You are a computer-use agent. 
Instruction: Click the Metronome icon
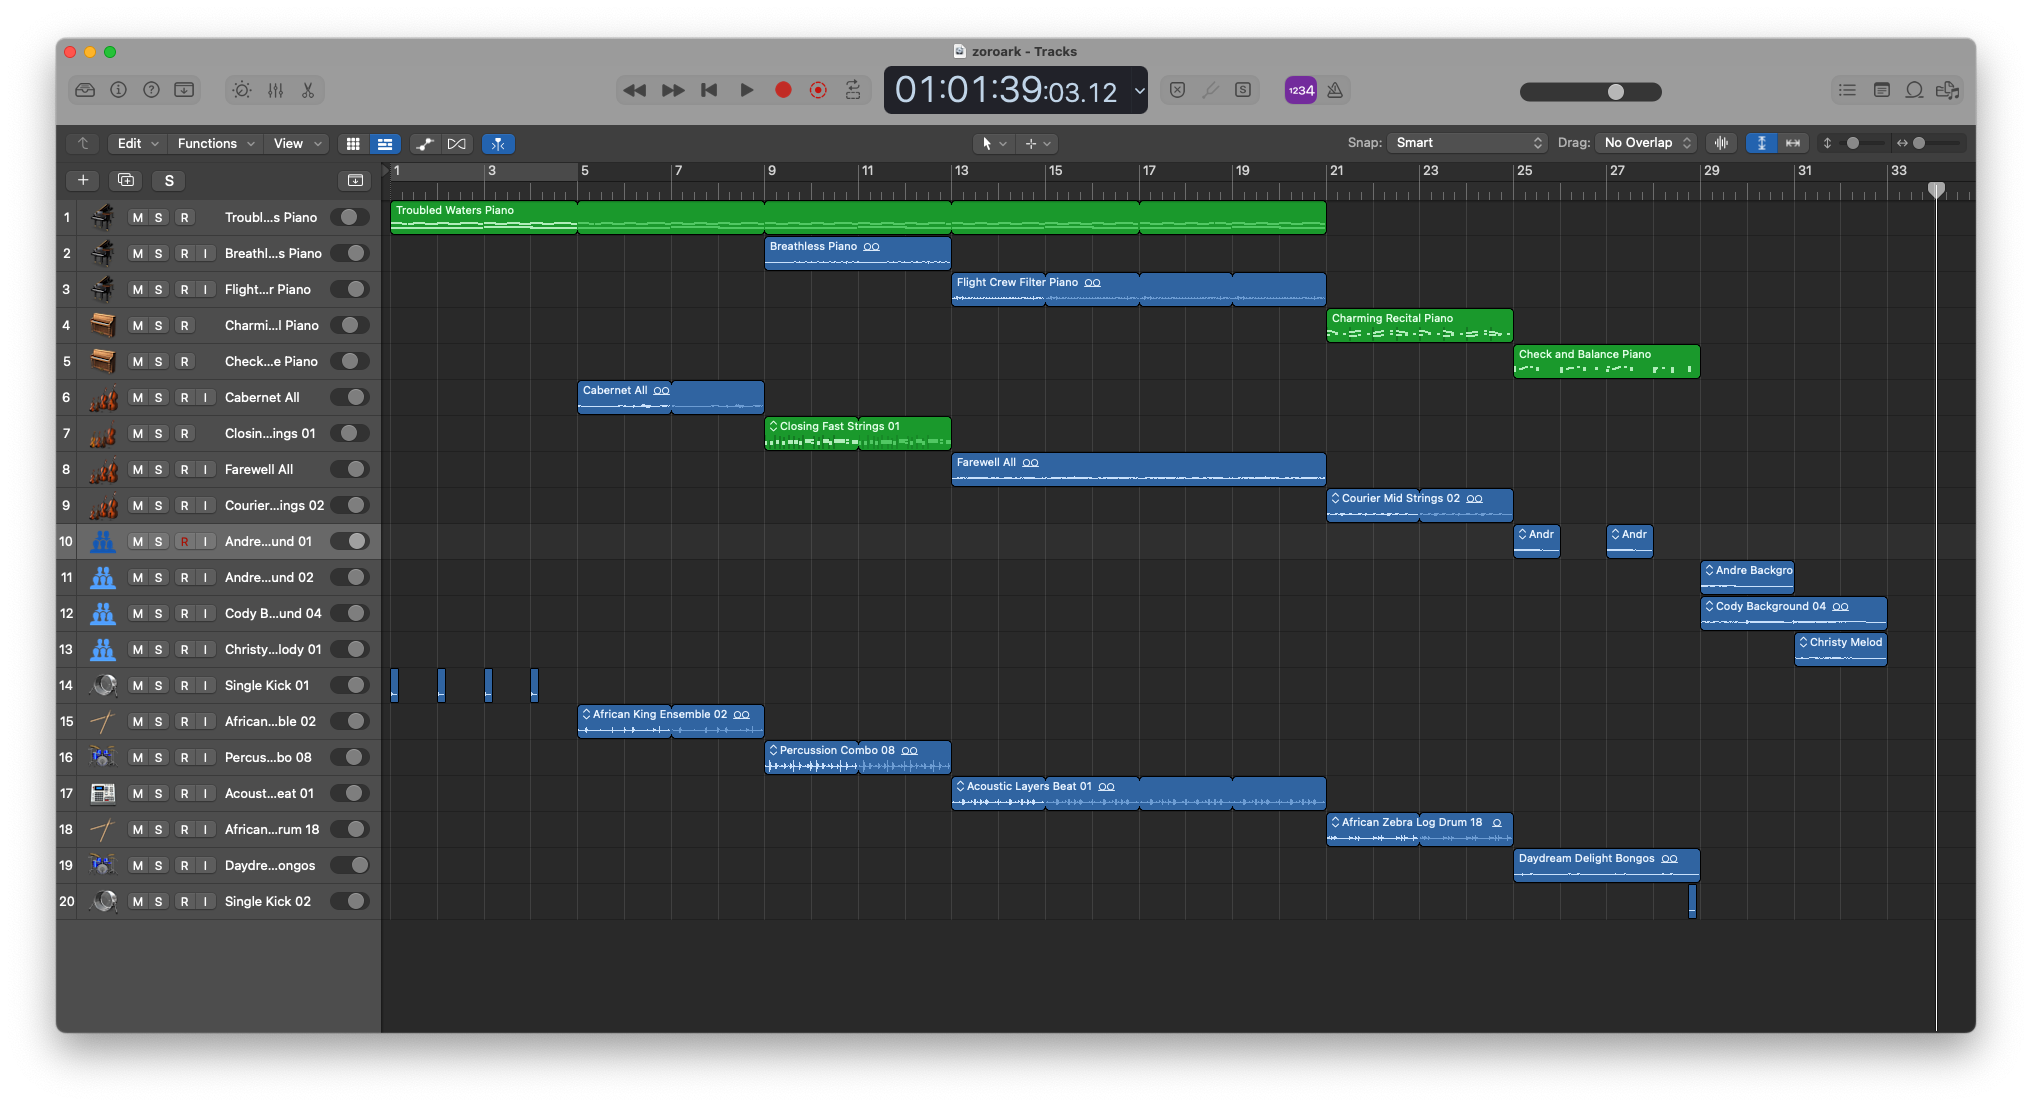tap(1335, 90)
